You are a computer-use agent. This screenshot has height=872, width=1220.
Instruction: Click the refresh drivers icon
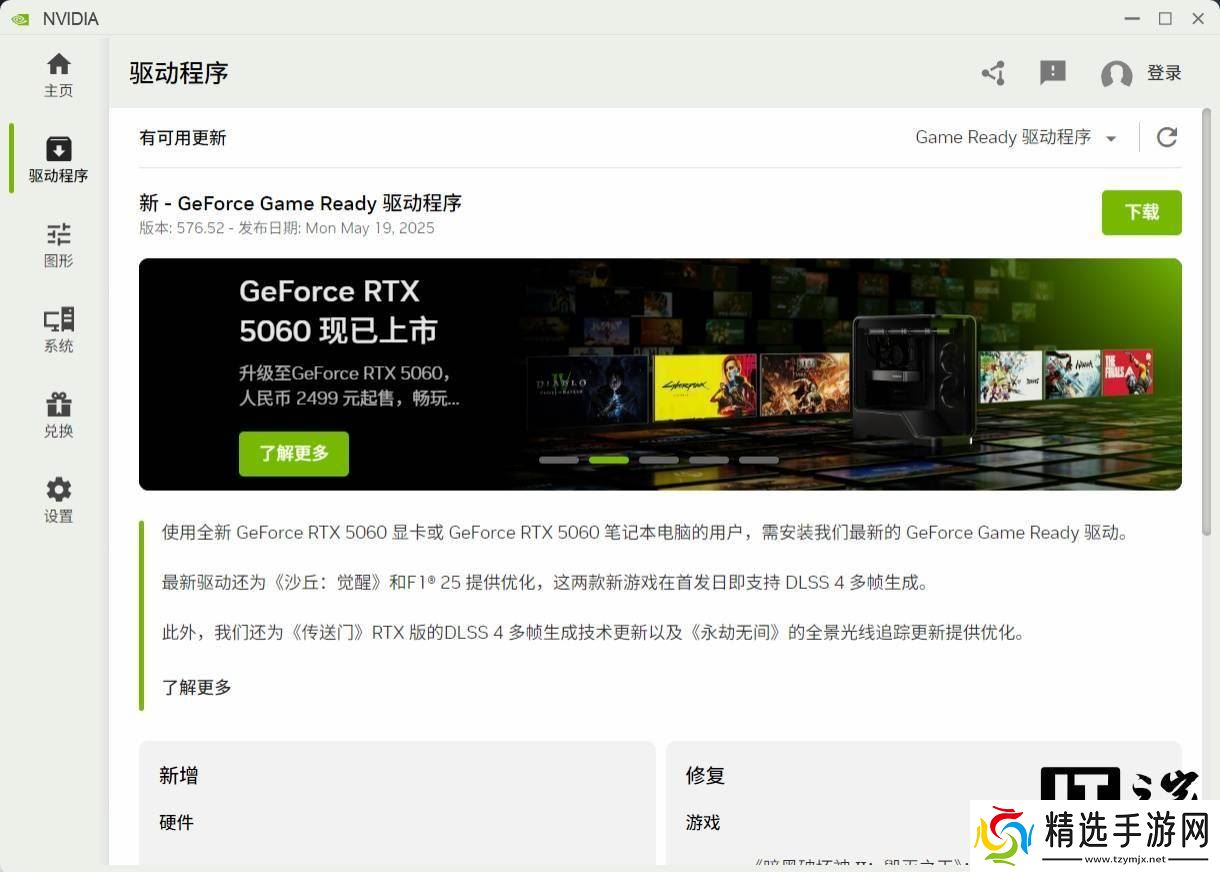(x=1166, y=137)
